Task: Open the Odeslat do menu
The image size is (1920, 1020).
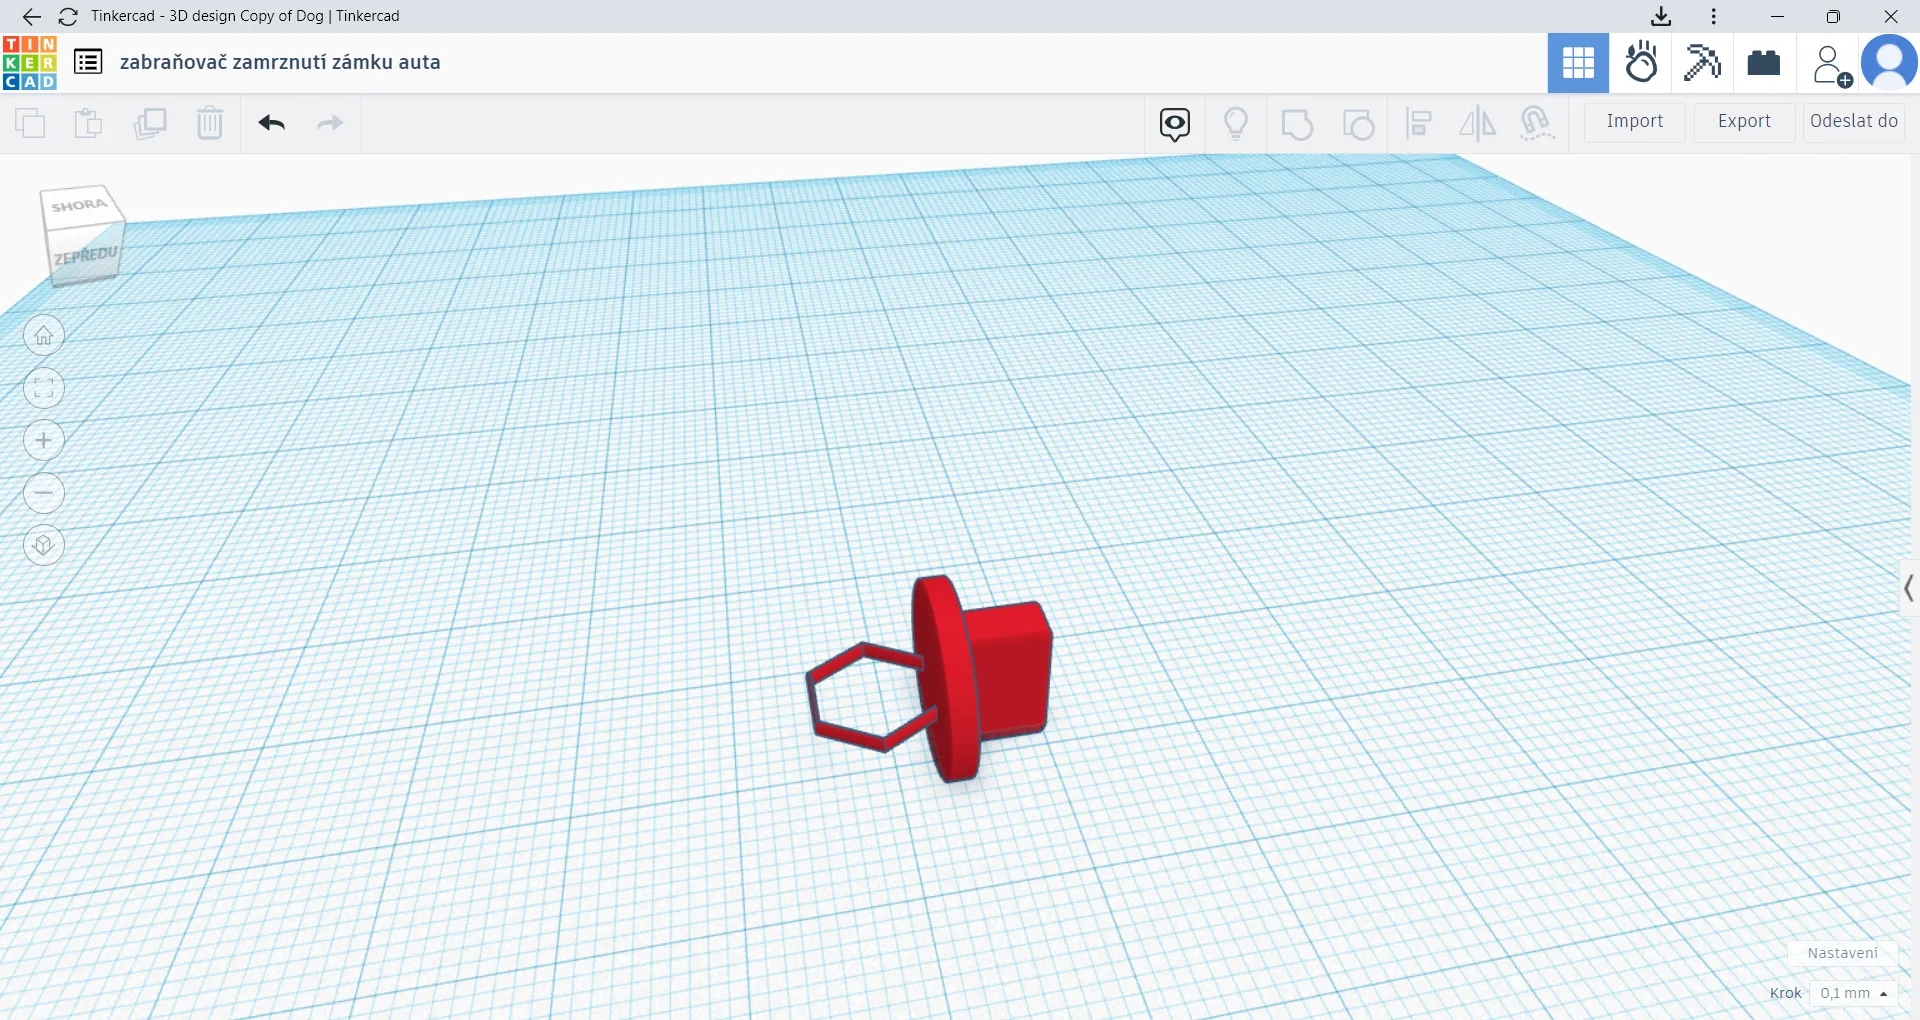Action: click(x=1853, y=121)
